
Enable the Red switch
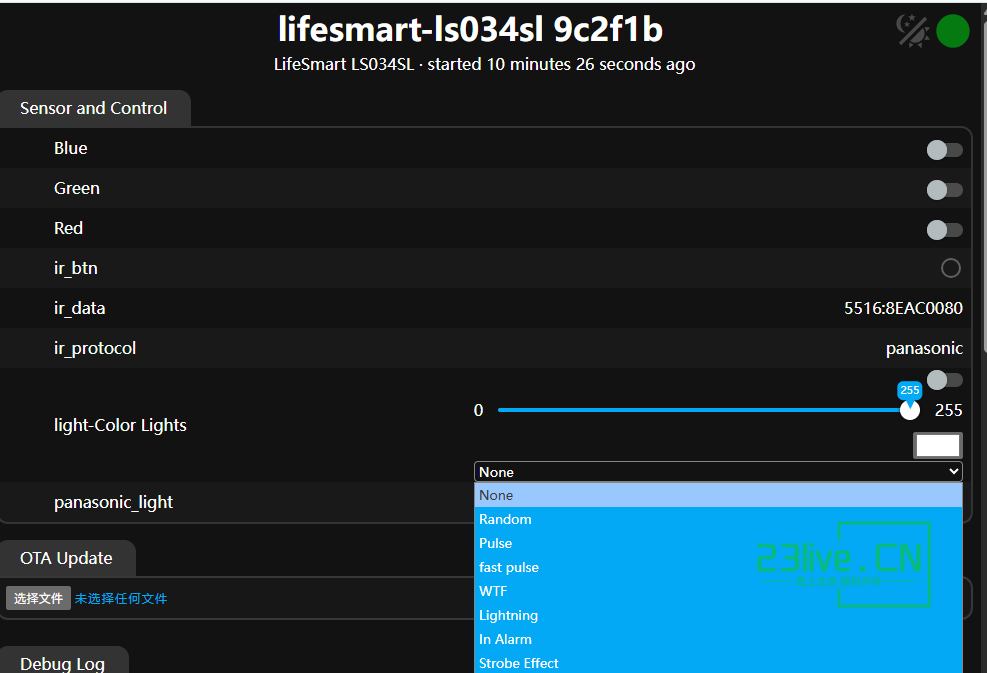[x=944, y=230]
